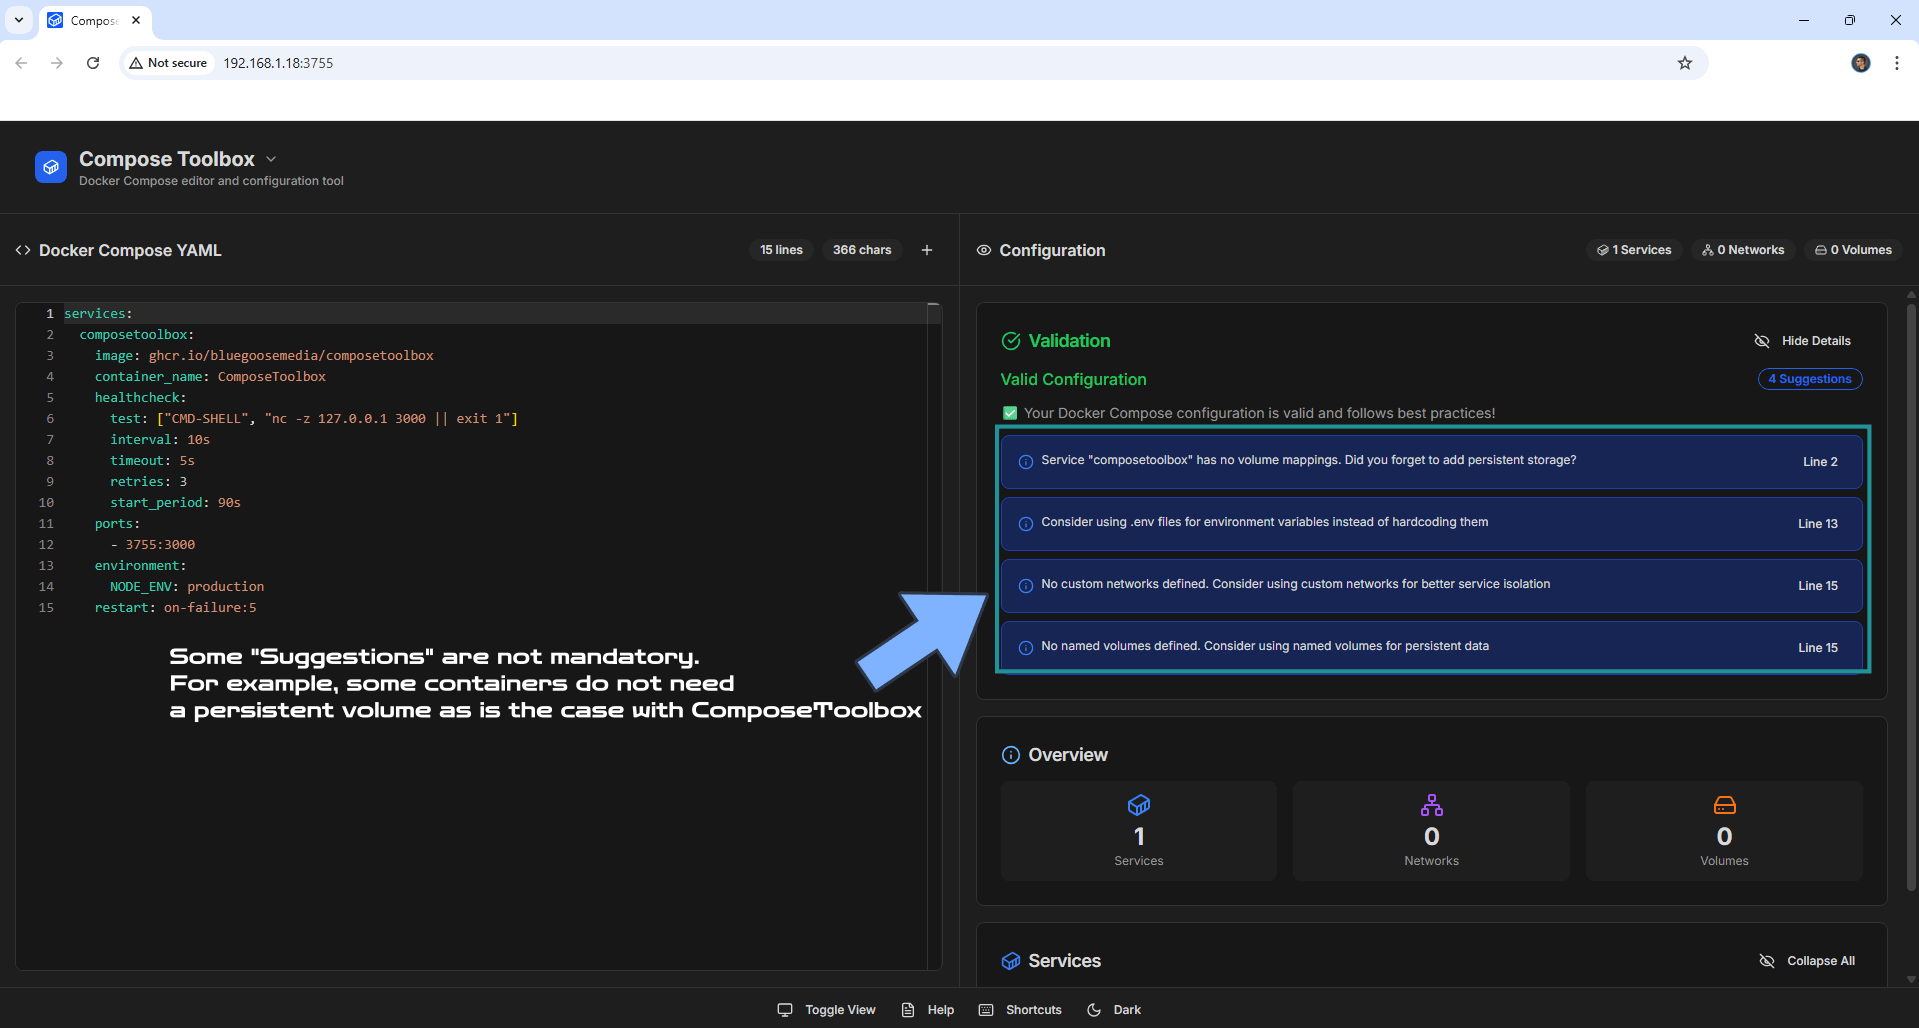Toggle Hide Details in Validation panel

[x=1802, y=341]
